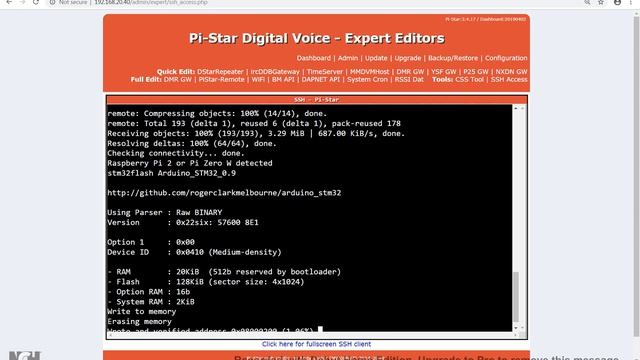Open the SSH Access tool
Screen dimensions: 640x360
[509, 79]
